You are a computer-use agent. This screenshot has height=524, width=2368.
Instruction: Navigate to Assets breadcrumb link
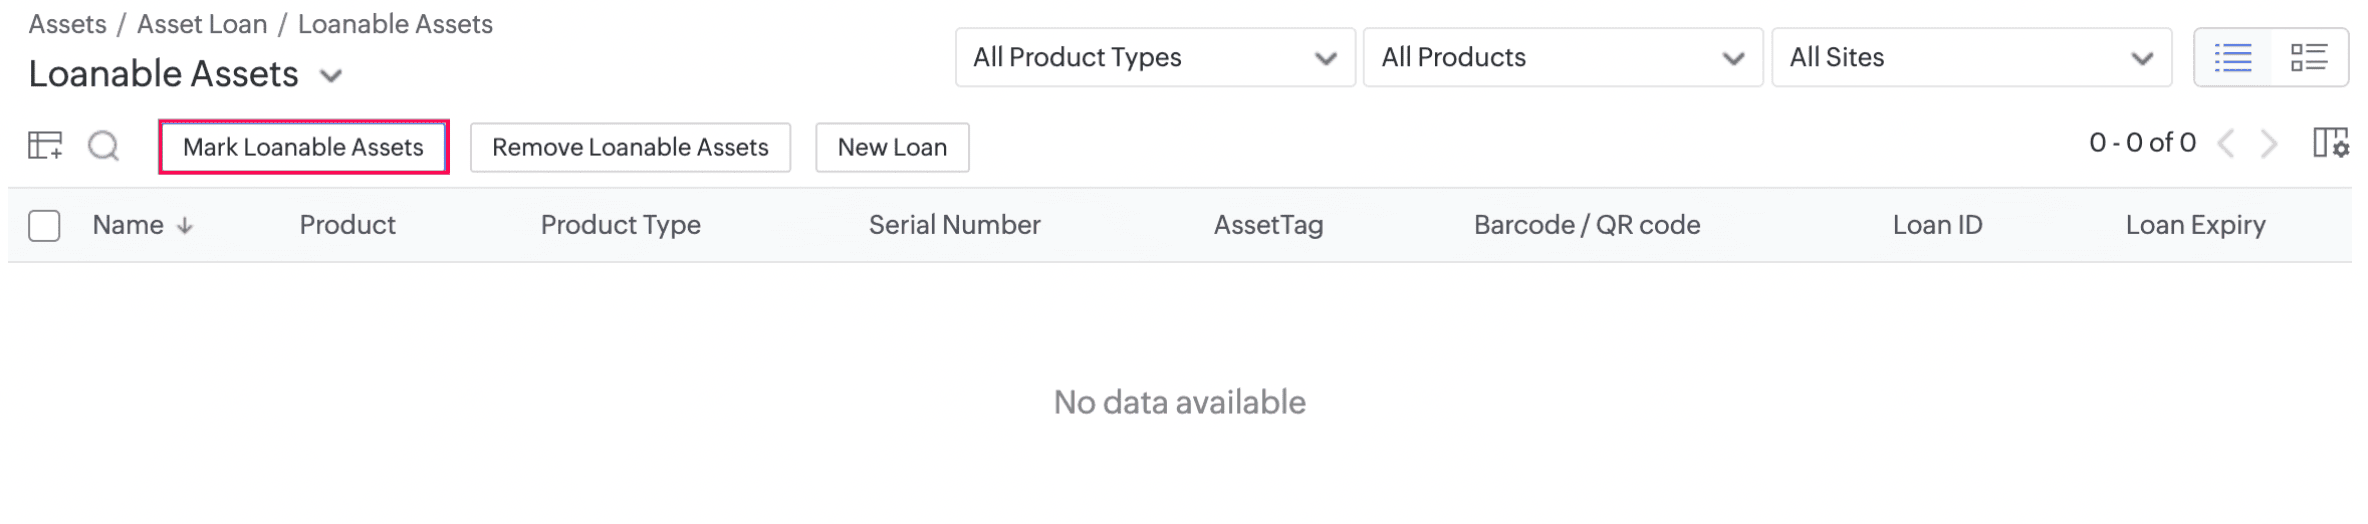click(67, 24)
